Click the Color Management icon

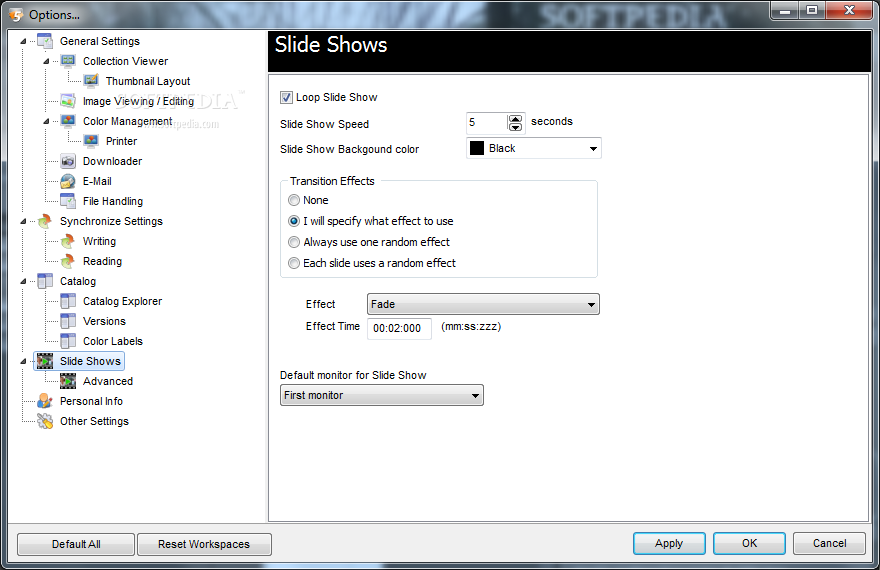tap(68, 121)
